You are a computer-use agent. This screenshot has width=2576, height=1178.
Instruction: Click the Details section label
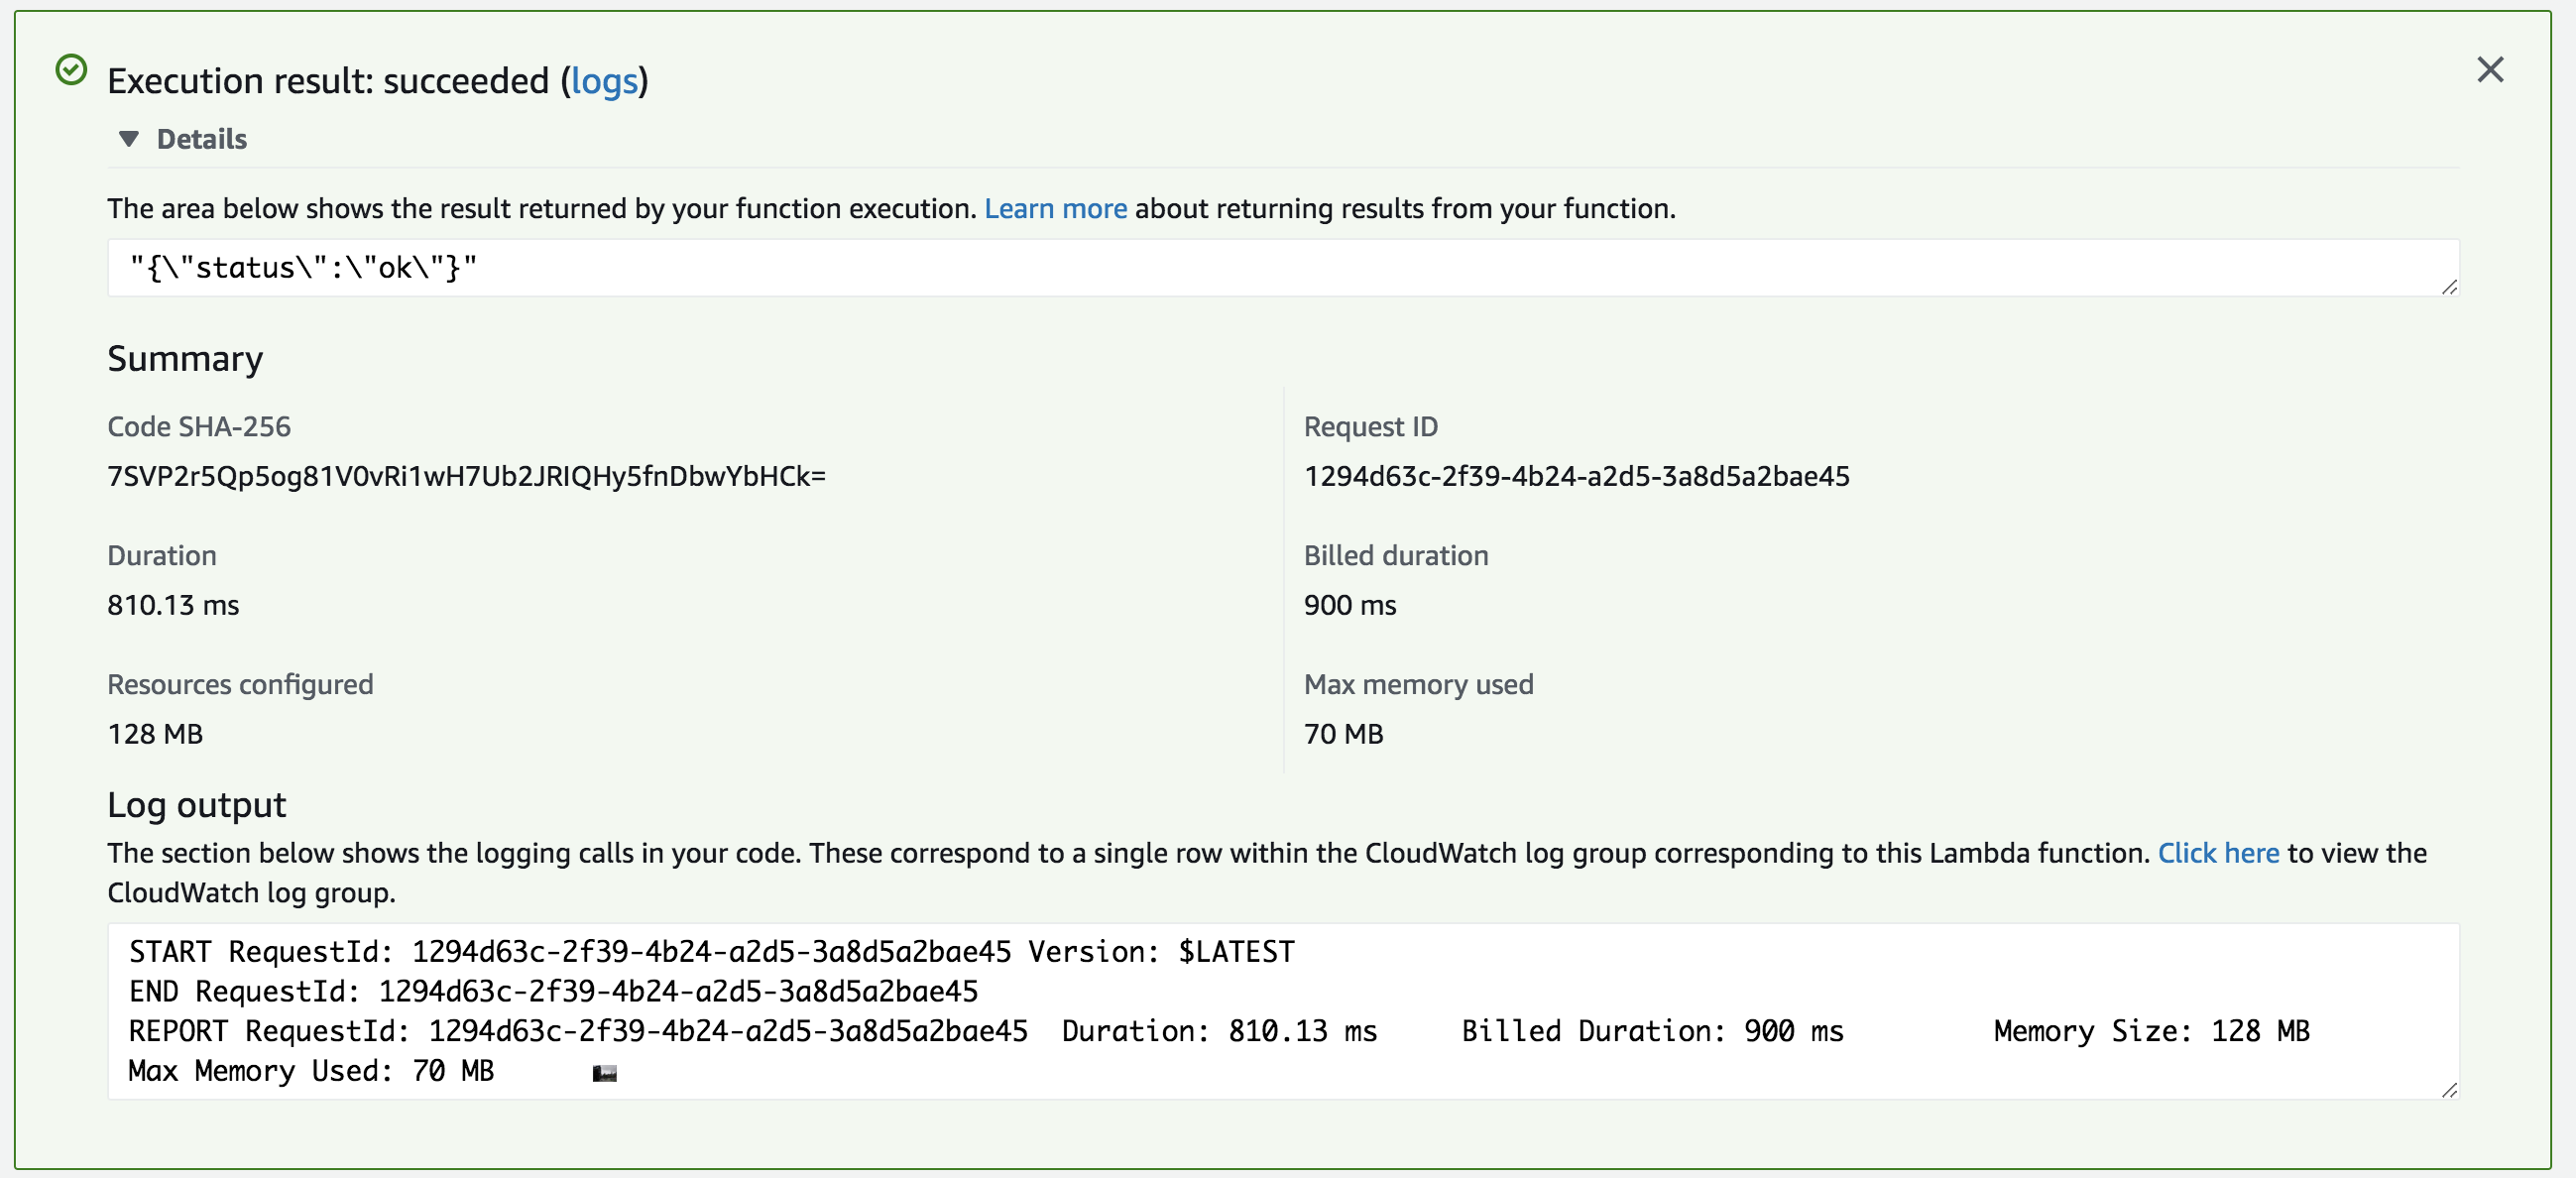[x=201, y=139]
